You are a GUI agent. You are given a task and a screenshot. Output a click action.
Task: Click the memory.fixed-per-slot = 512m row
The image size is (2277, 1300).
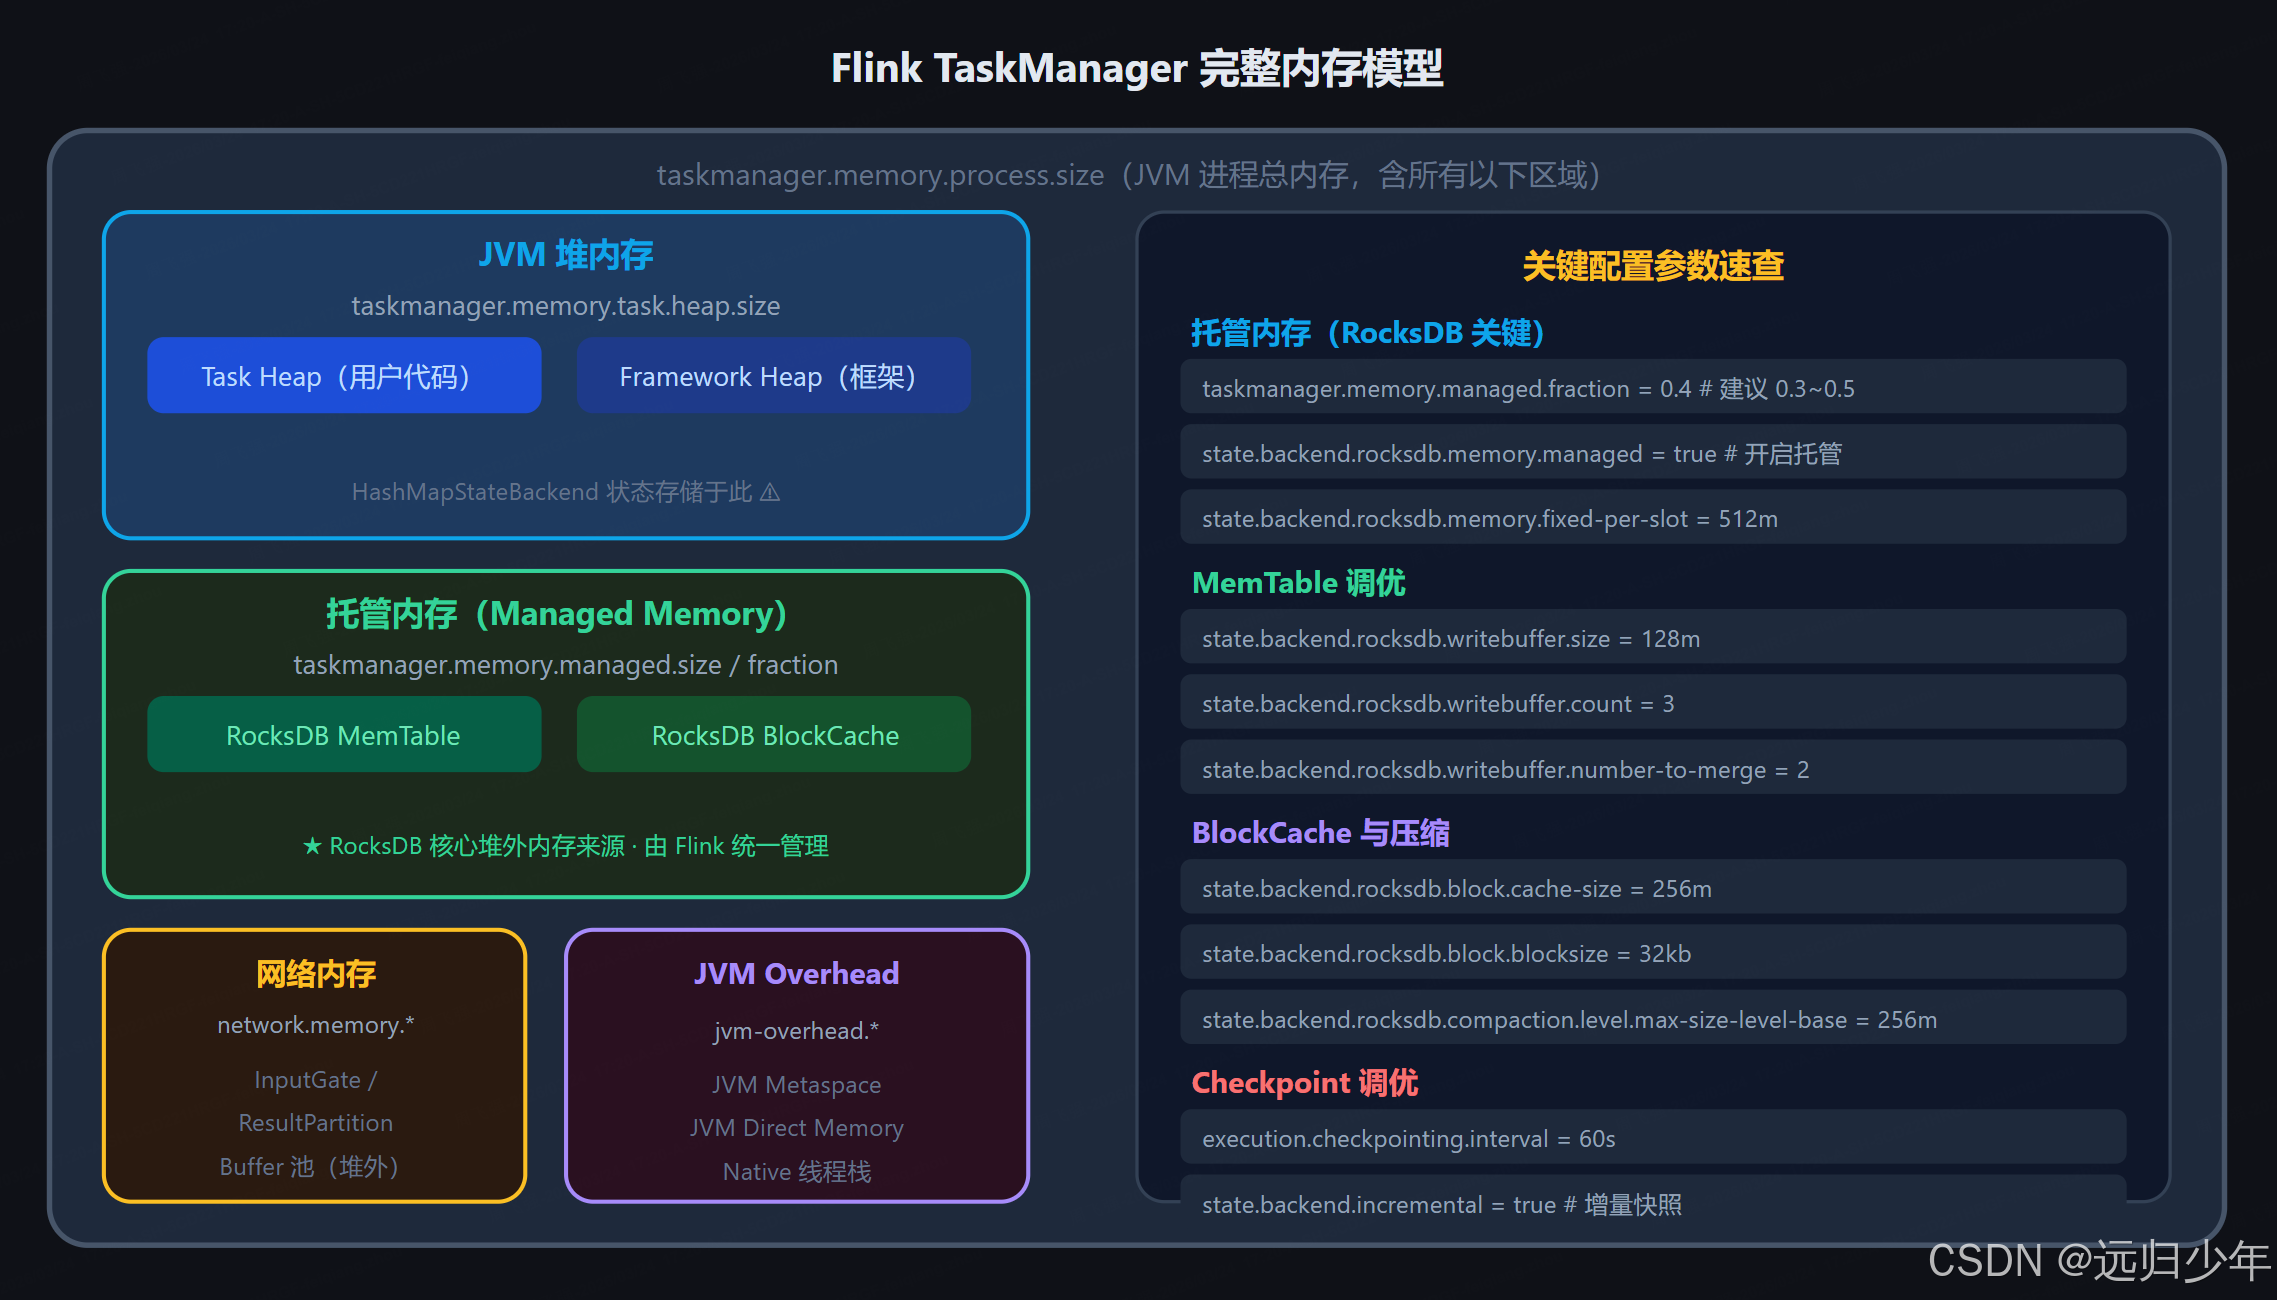[1652, 518]
